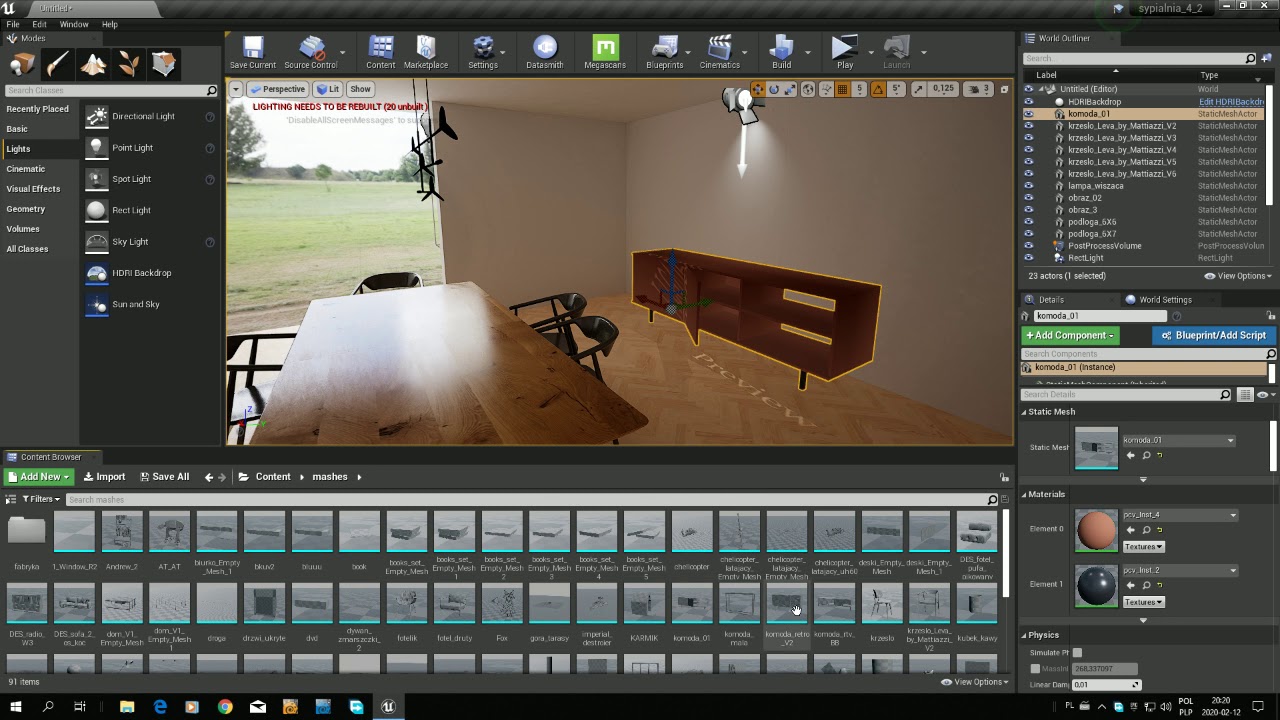
Task: Toggle world/local coordinate space globe icon
Action: coord(808,89)
